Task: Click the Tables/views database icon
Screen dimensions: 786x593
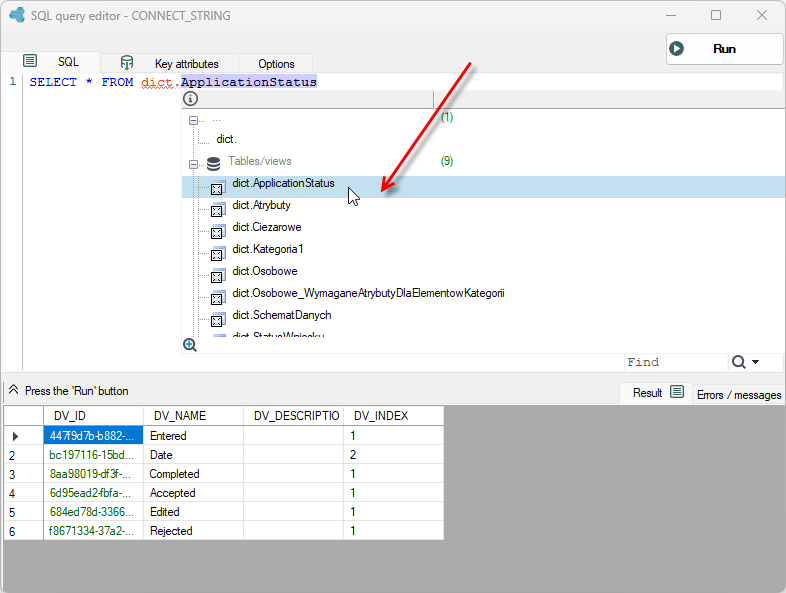Action: point(214,163)
